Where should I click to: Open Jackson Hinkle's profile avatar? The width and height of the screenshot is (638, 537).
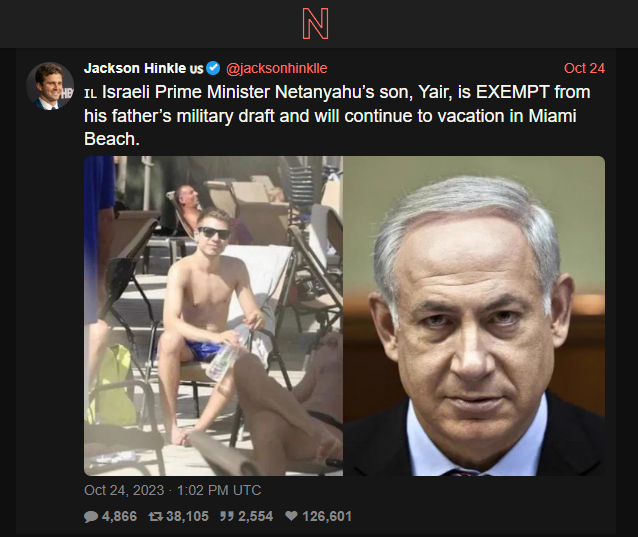(50, 86)
